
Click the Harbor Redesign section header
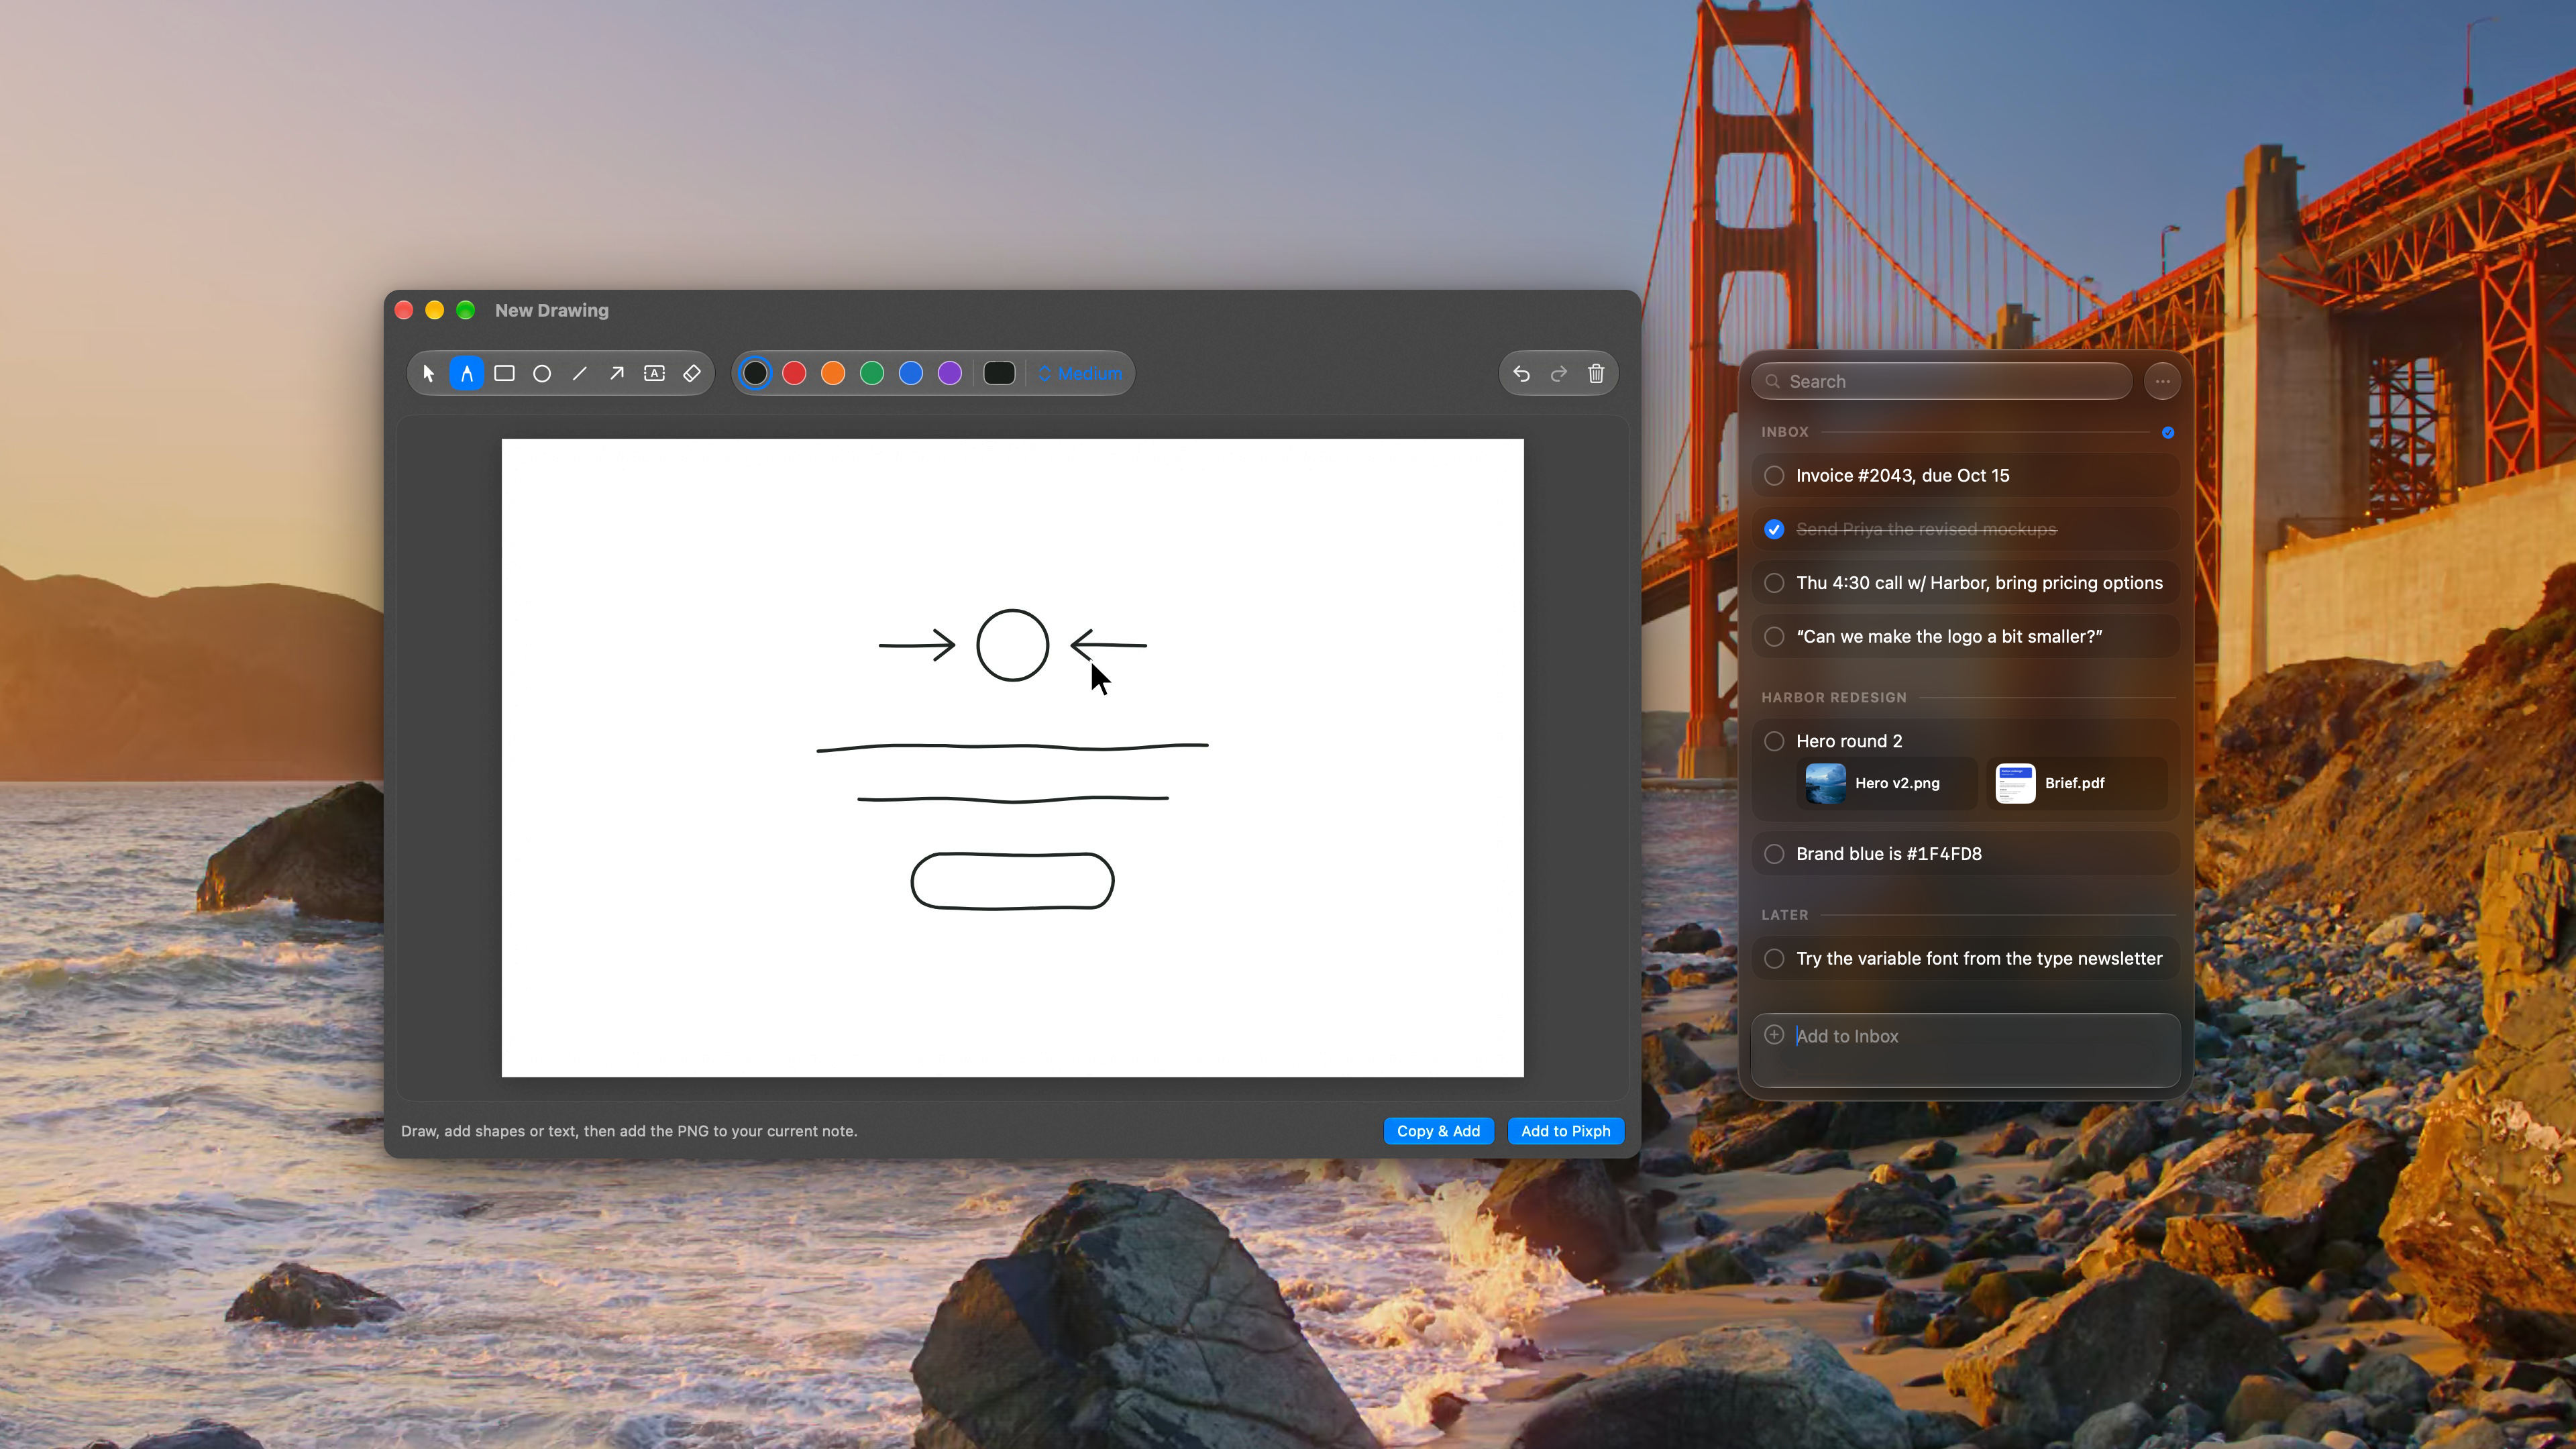[1833, 697]
